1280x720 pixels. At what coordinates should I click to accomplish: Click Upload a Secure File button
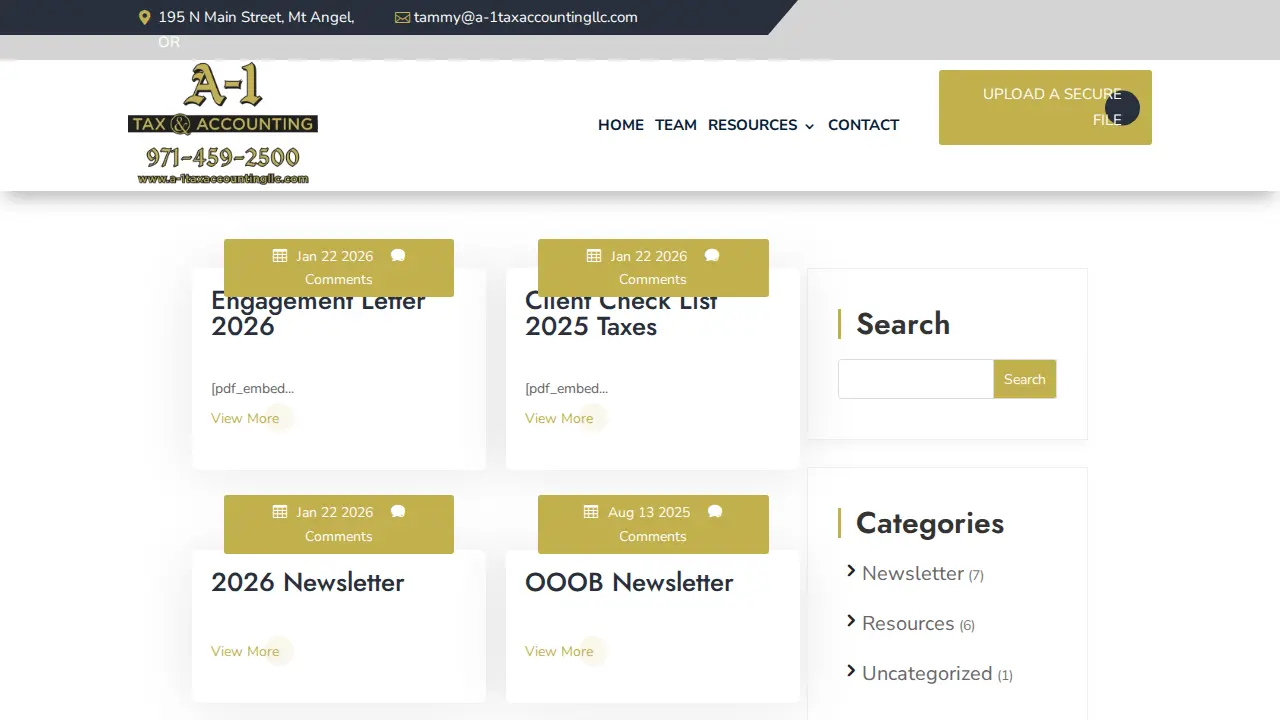pos(1045,107)
